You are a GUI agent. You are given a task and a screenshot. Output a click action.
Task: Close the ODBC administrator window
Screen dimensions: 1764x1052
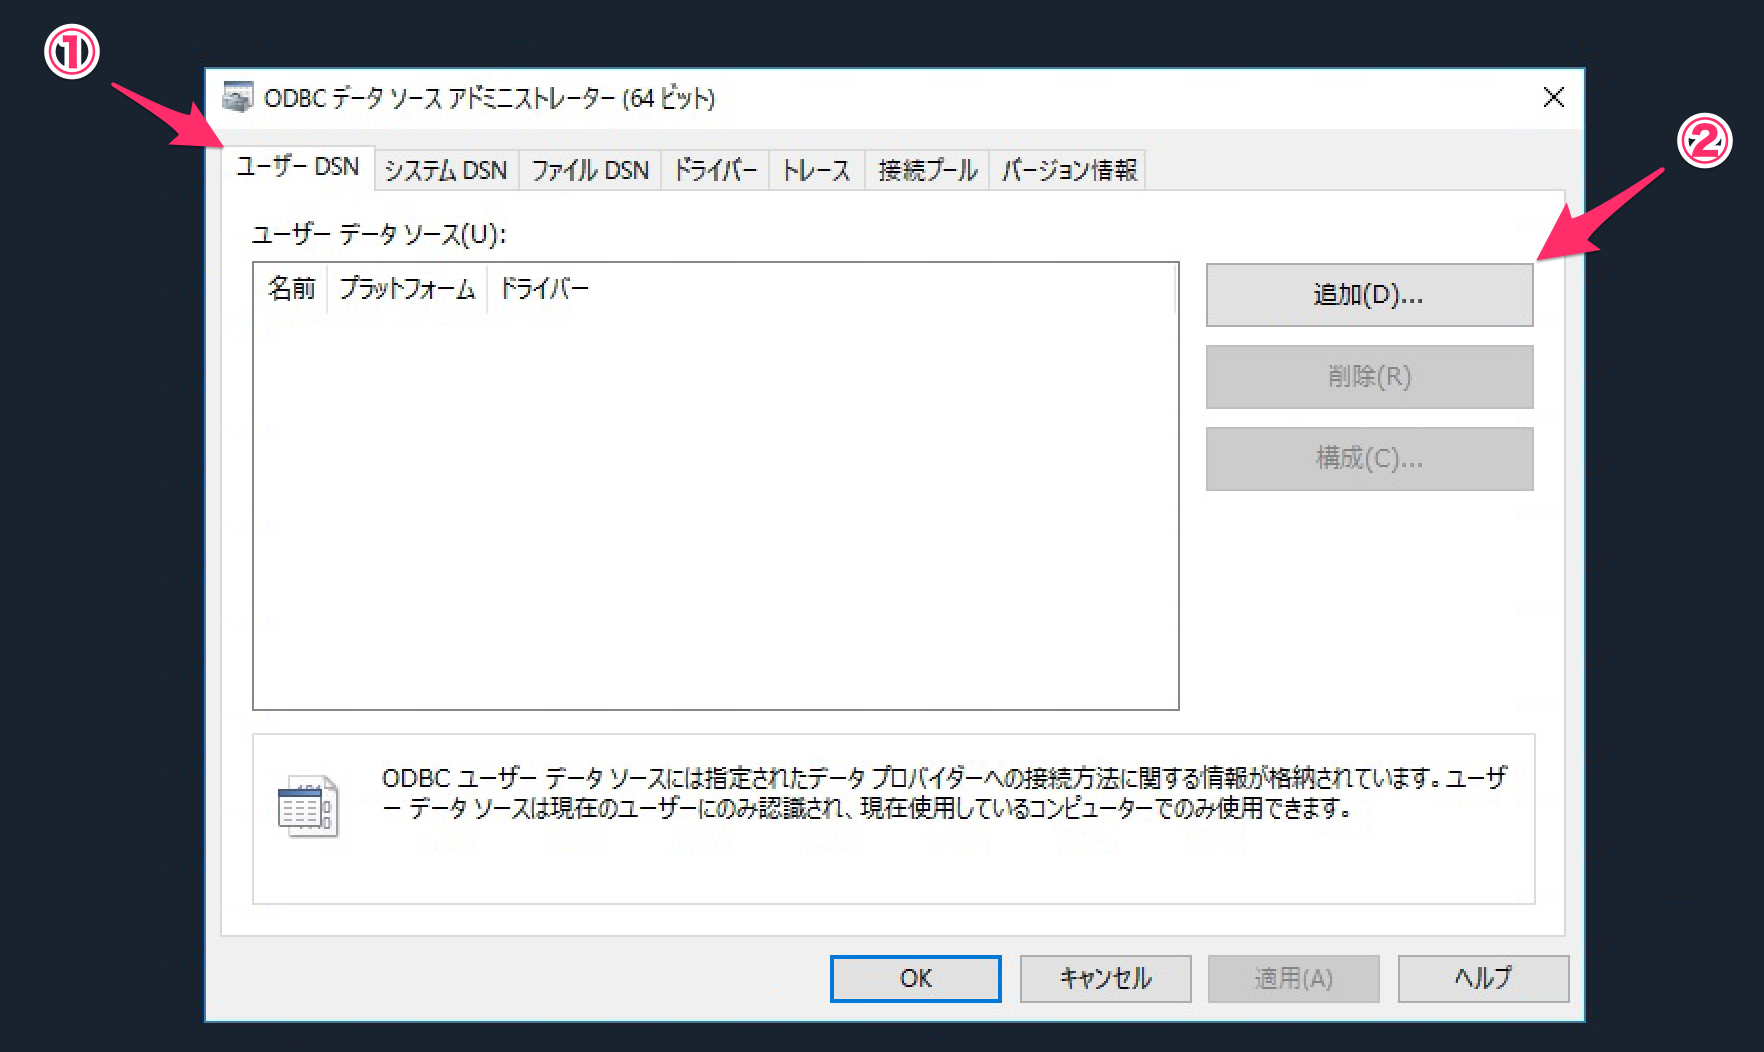pyautogui.click(x=1553, y=97)
